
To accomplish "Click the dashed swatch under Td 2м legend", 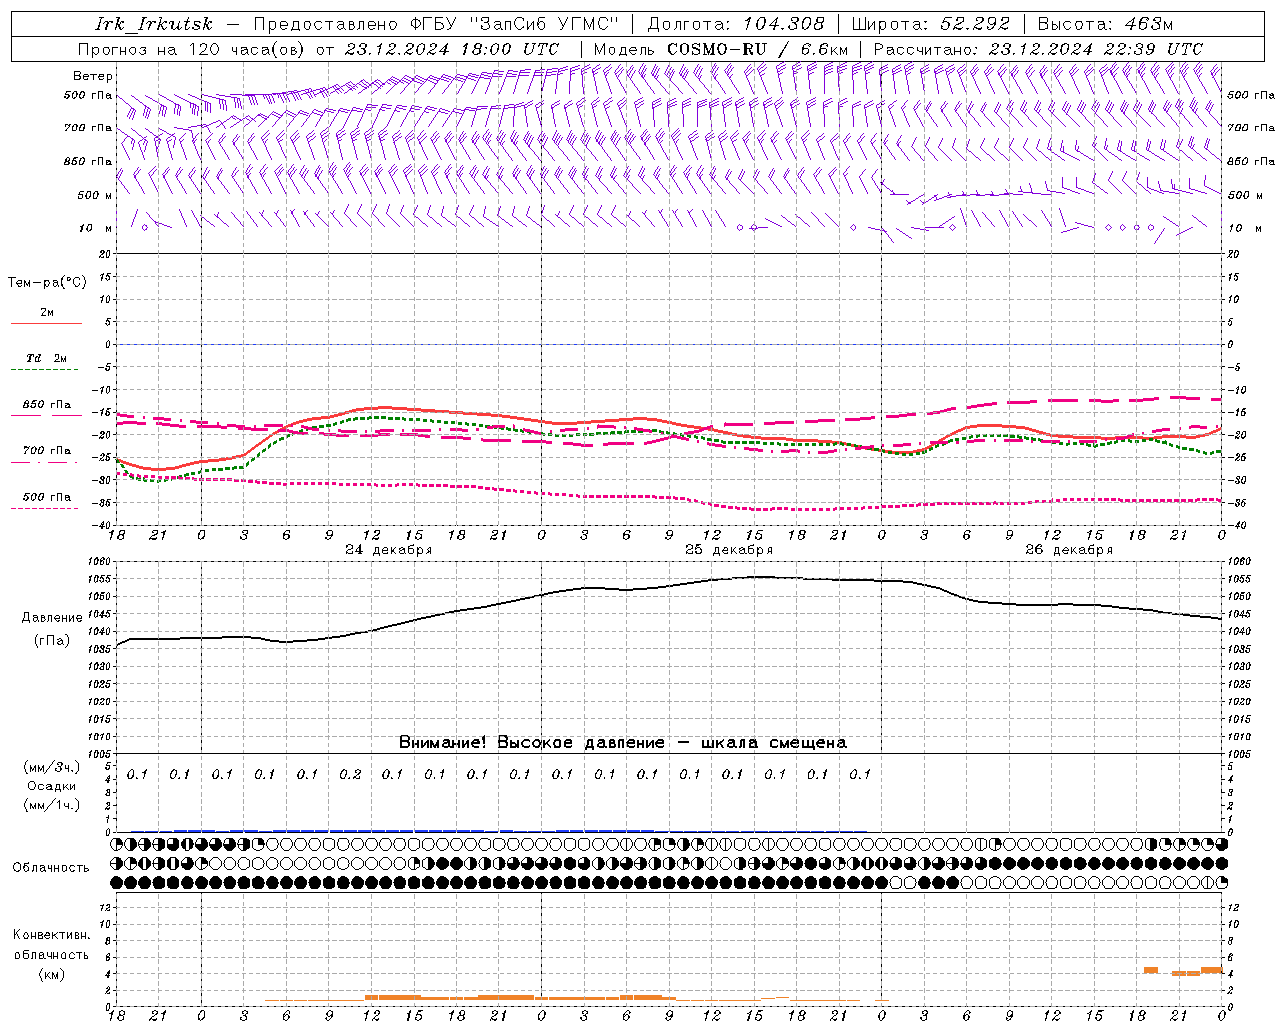I will [x=44, y=370].
